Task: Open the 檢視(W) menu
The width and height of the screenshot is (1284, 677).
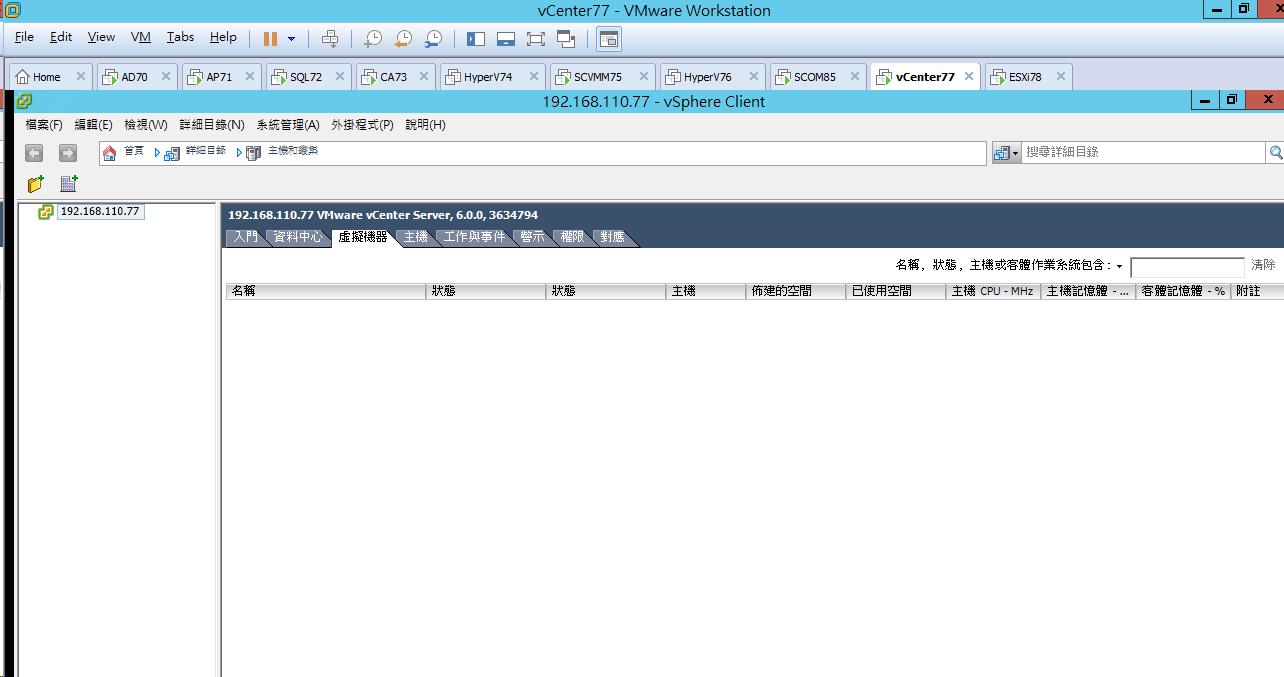Action: [146, 125]
